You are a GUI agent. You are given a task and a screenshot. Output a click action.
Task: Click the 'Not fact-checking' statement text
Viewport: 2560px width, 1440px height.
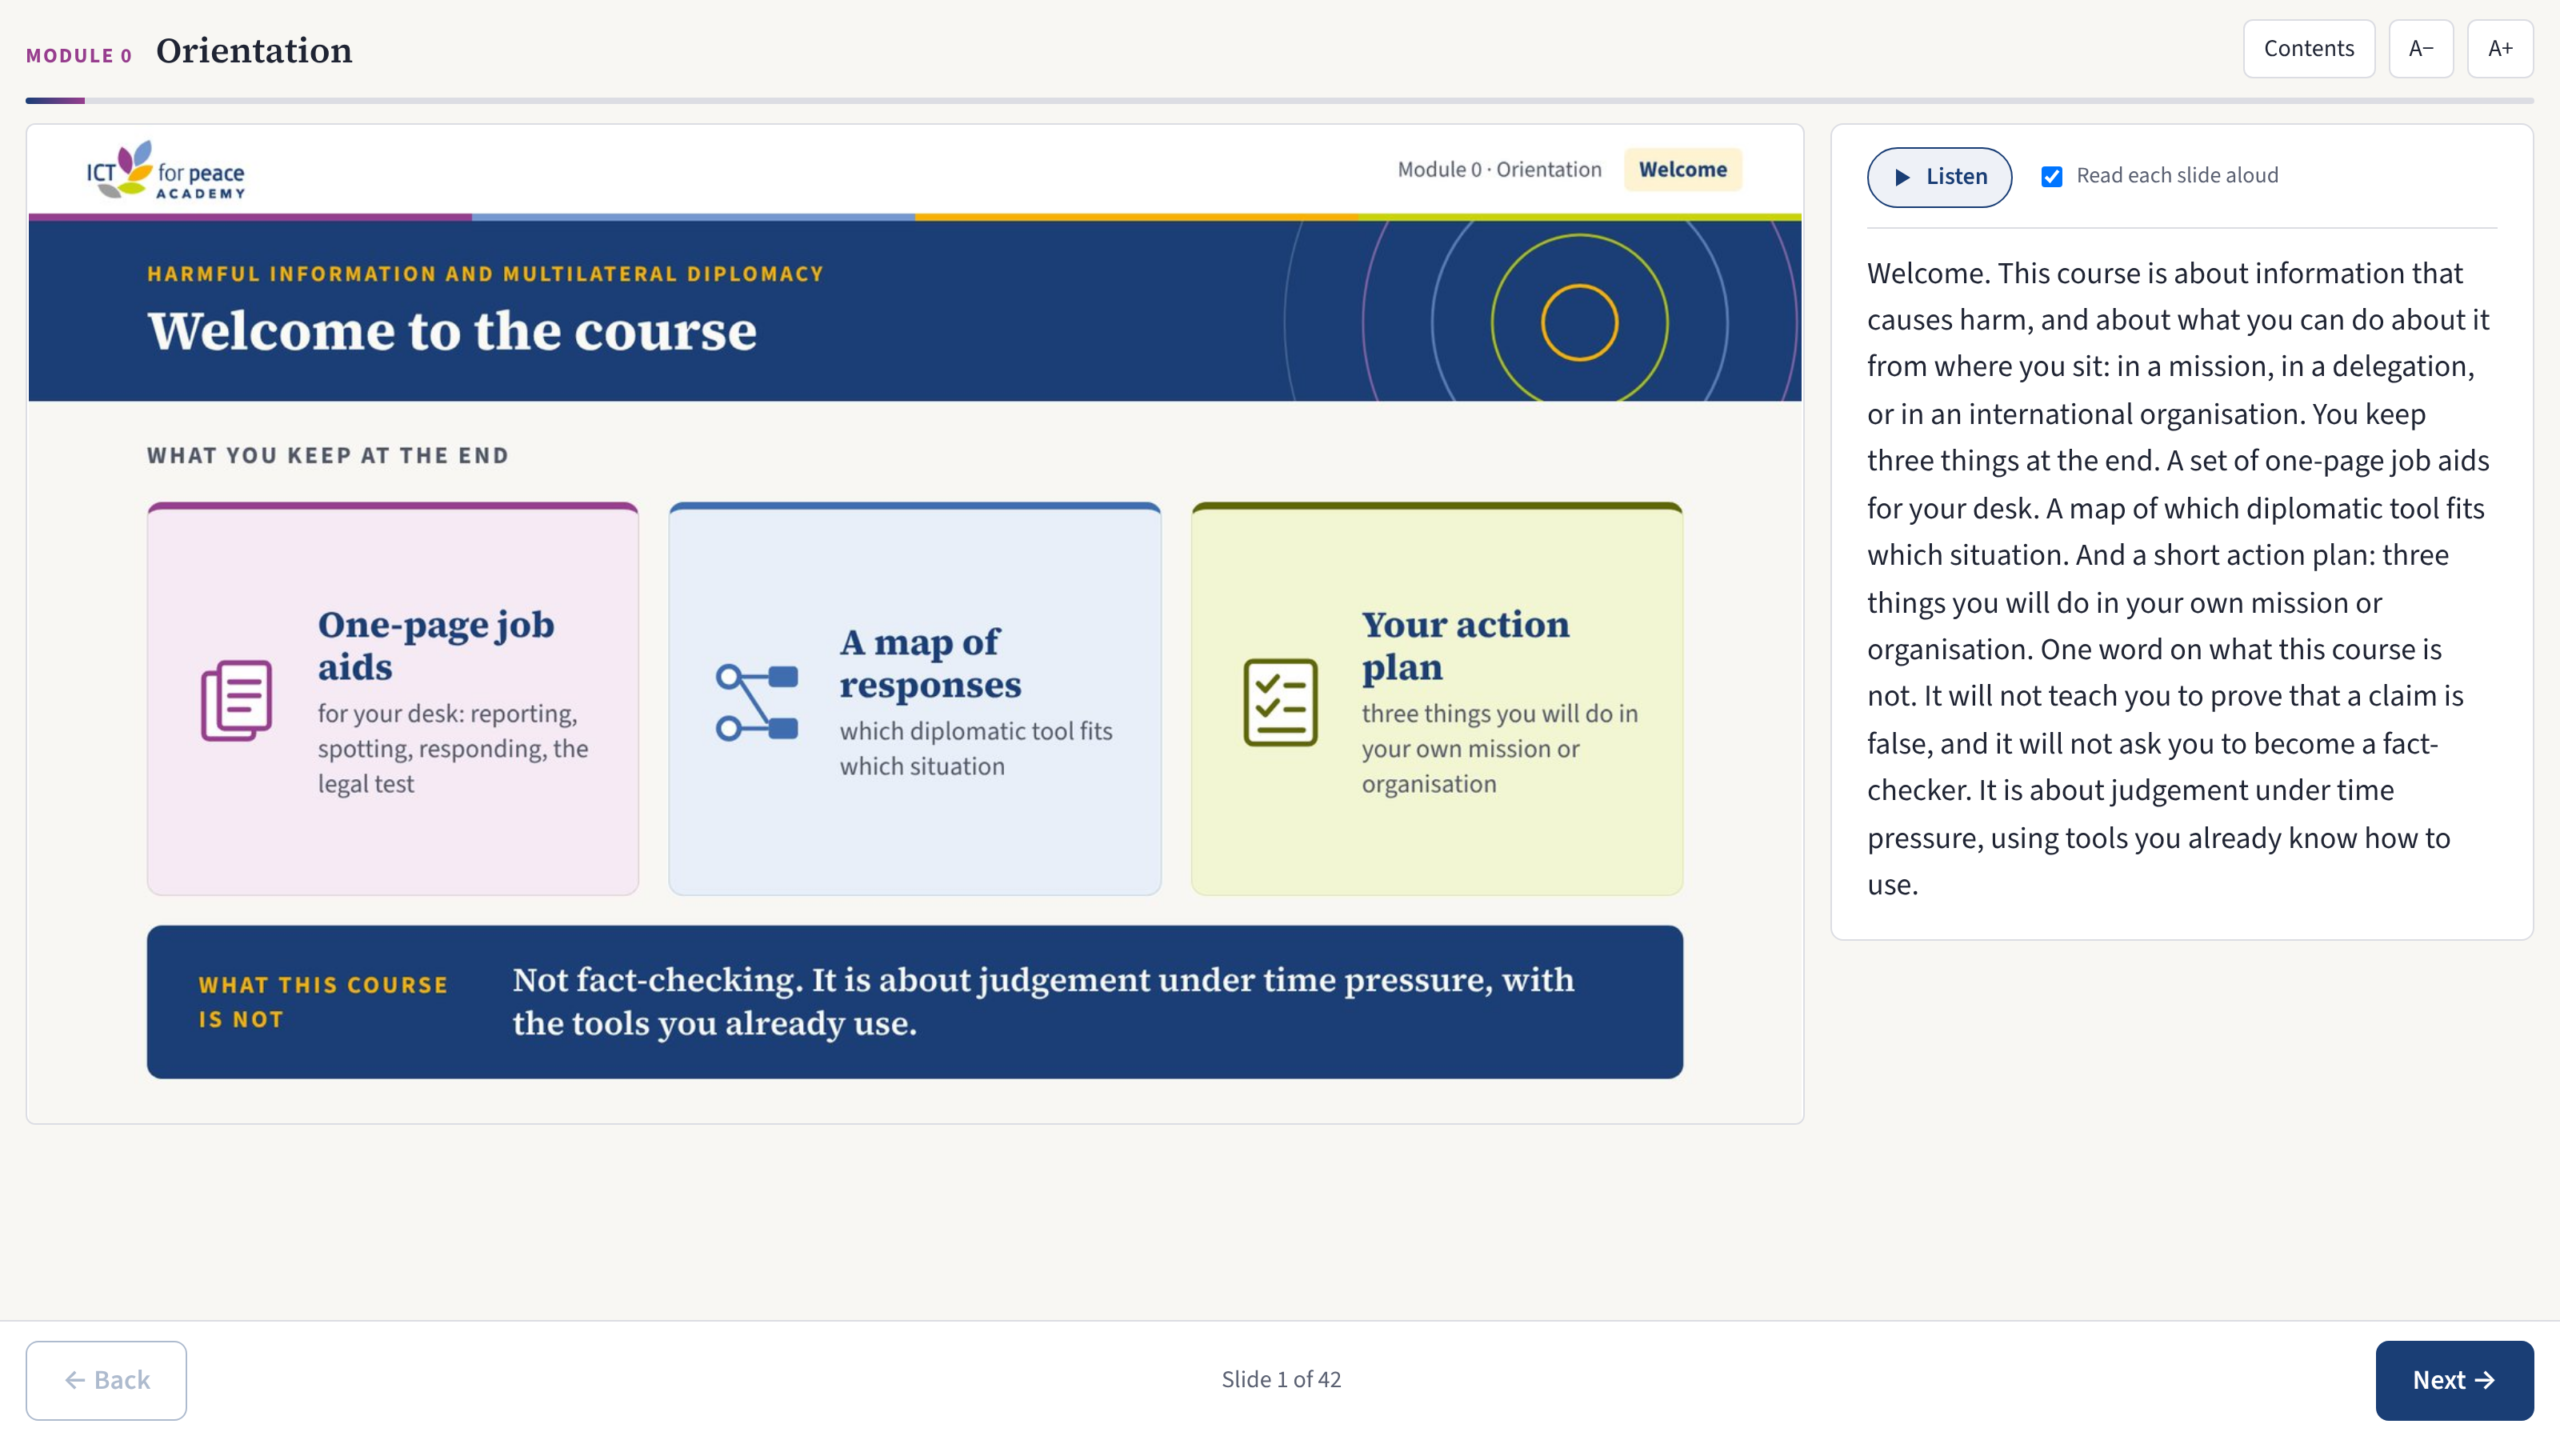point(1043,1001)
